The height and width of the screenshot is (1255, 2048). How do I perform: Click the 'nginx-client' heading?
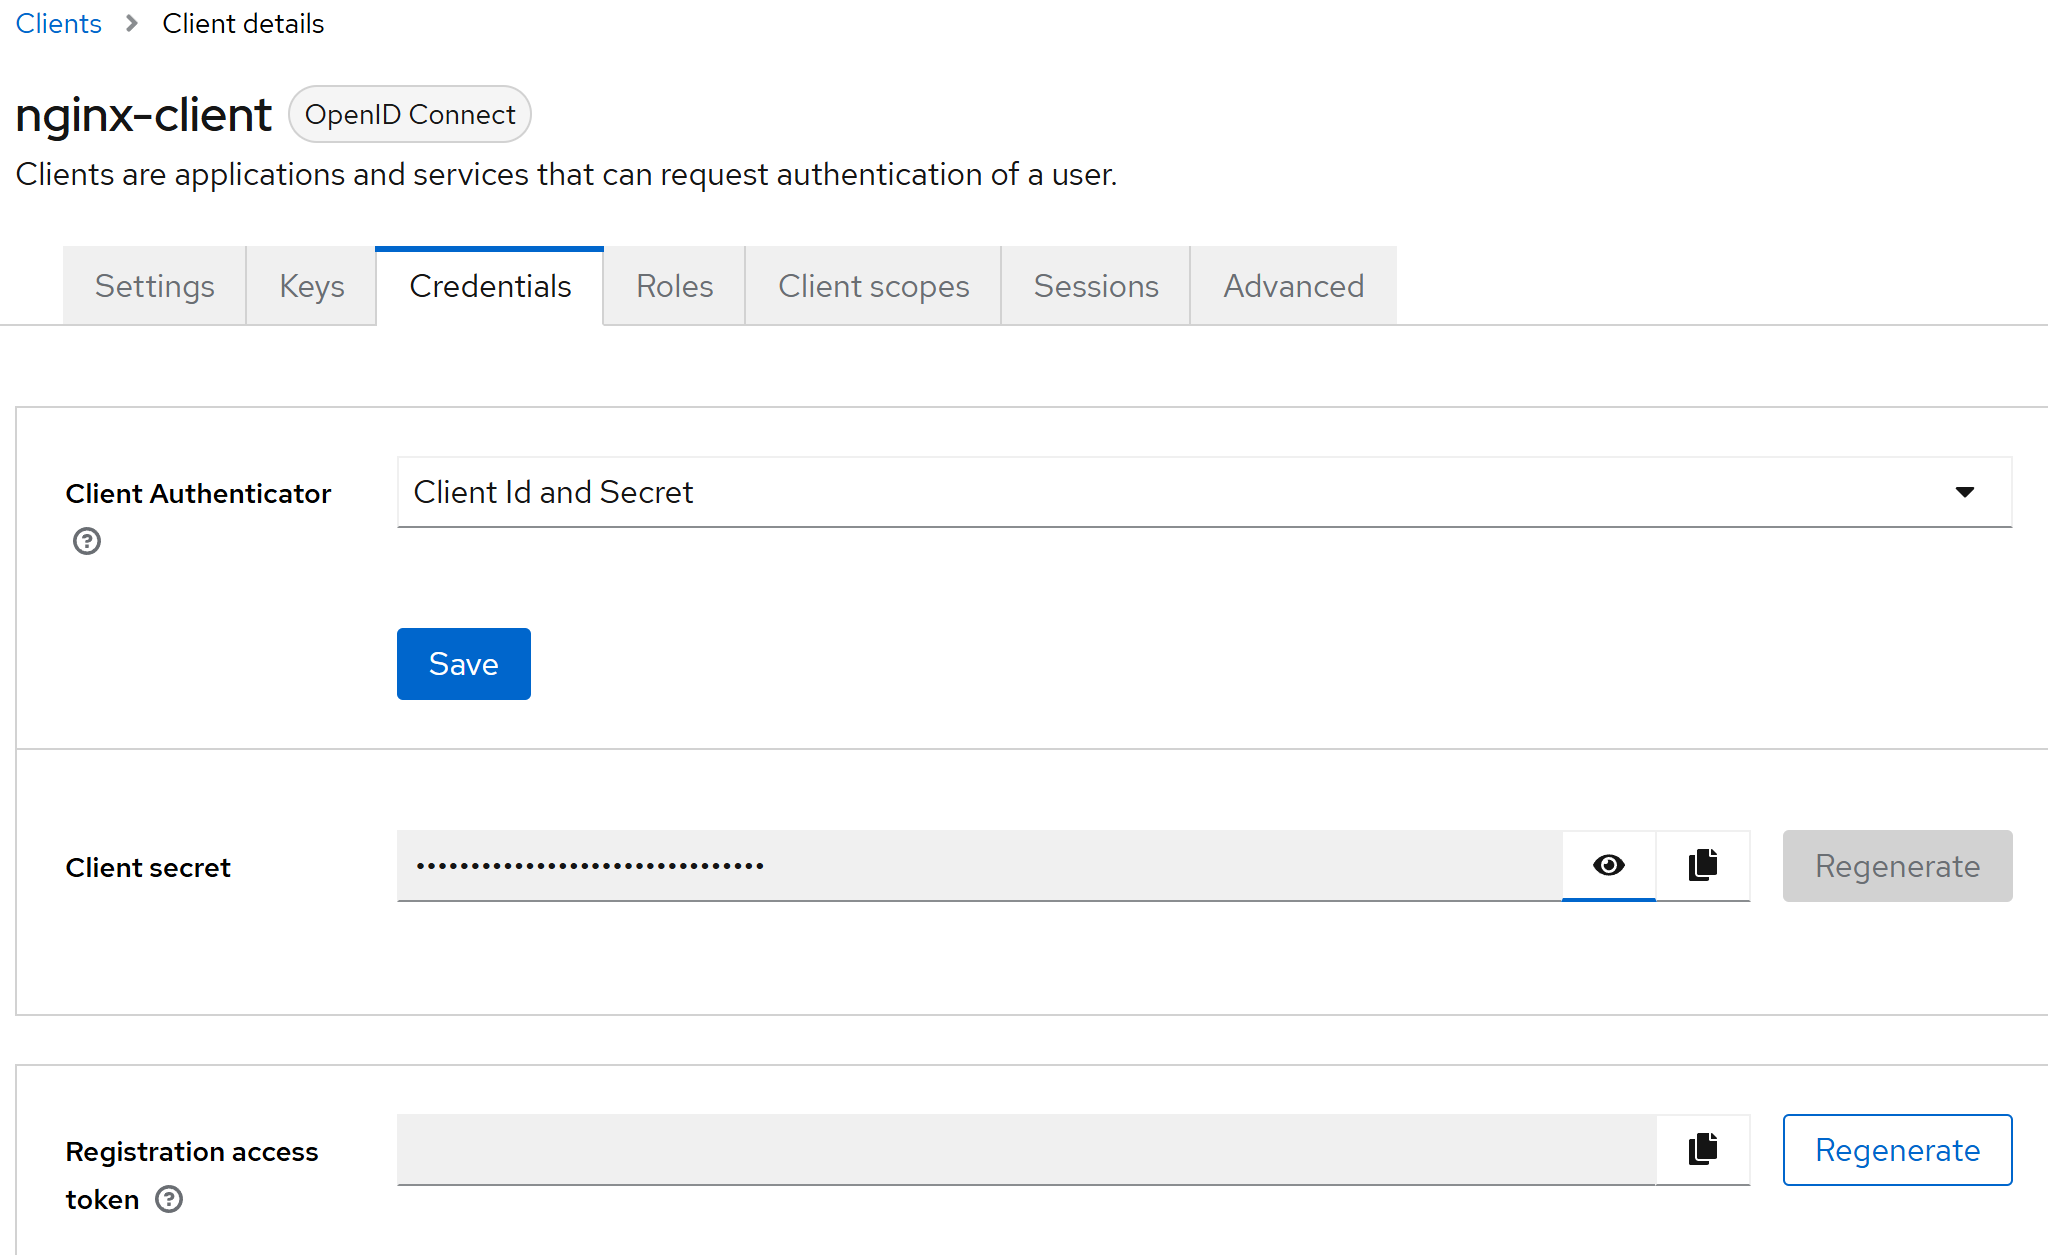143,114
